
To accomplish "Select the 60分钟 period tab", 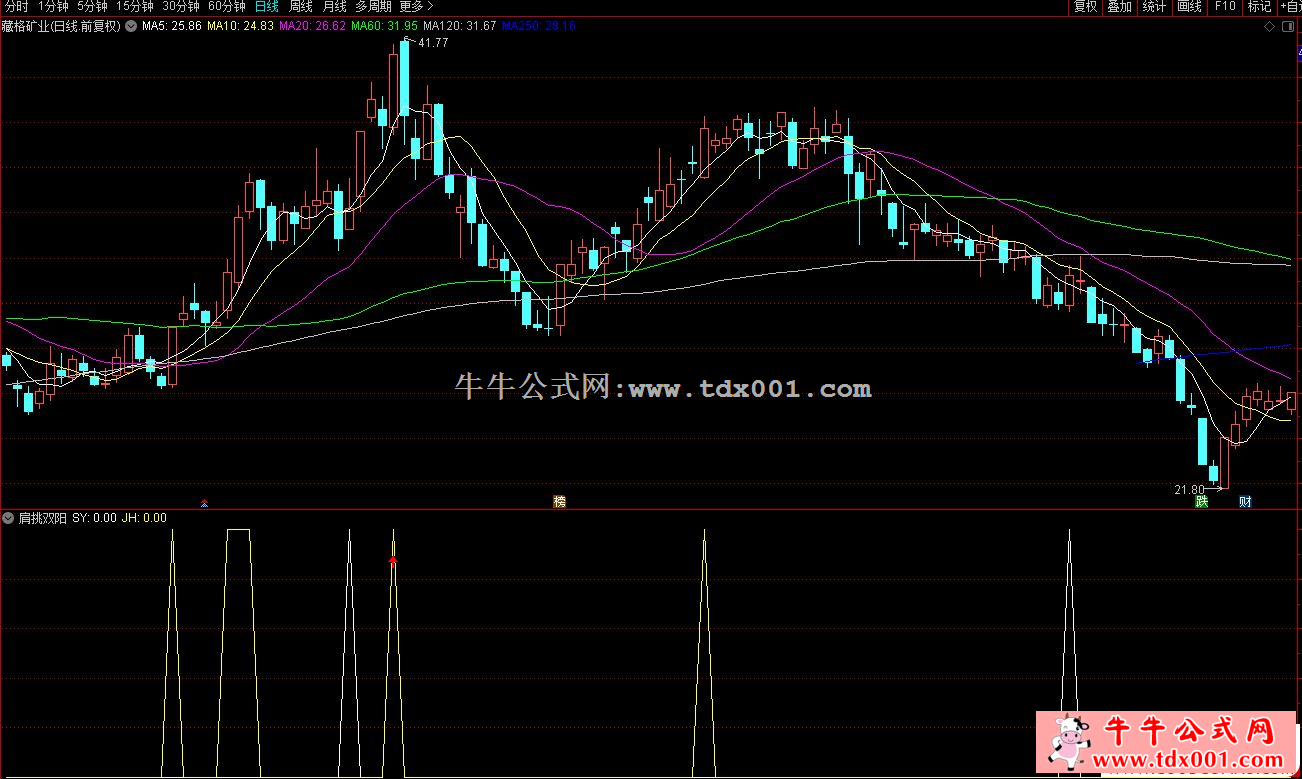I will click(x=227, y=6).
